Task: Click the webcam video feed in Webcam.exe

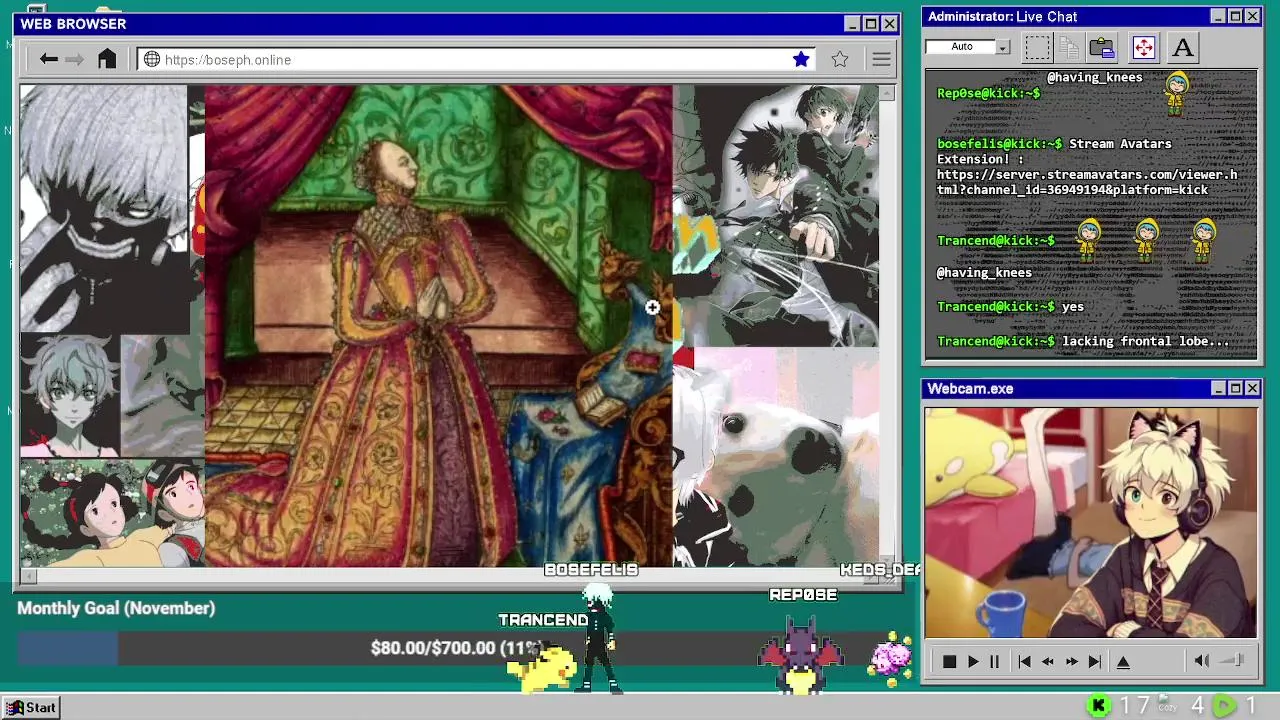Action: (1090, 522)
